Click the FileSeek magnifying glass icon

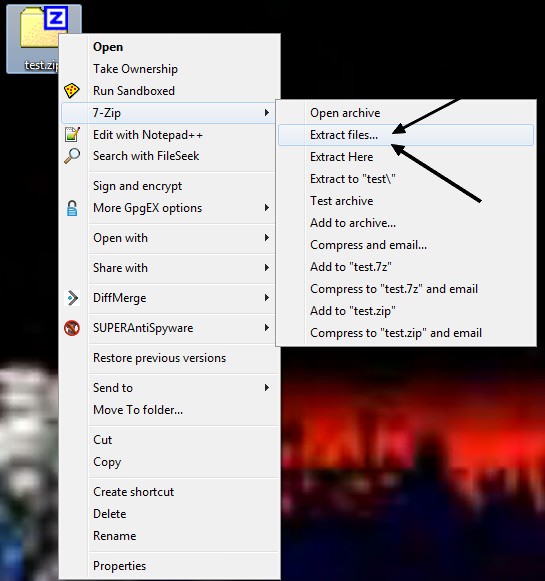pos(72,156)
